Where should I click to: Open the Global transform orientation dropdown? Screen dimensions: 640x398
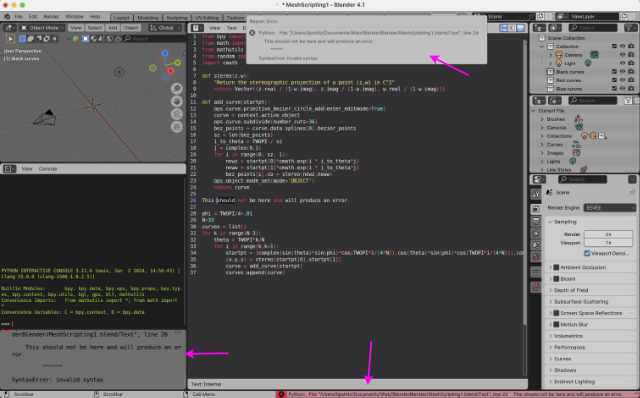point(165,28)
